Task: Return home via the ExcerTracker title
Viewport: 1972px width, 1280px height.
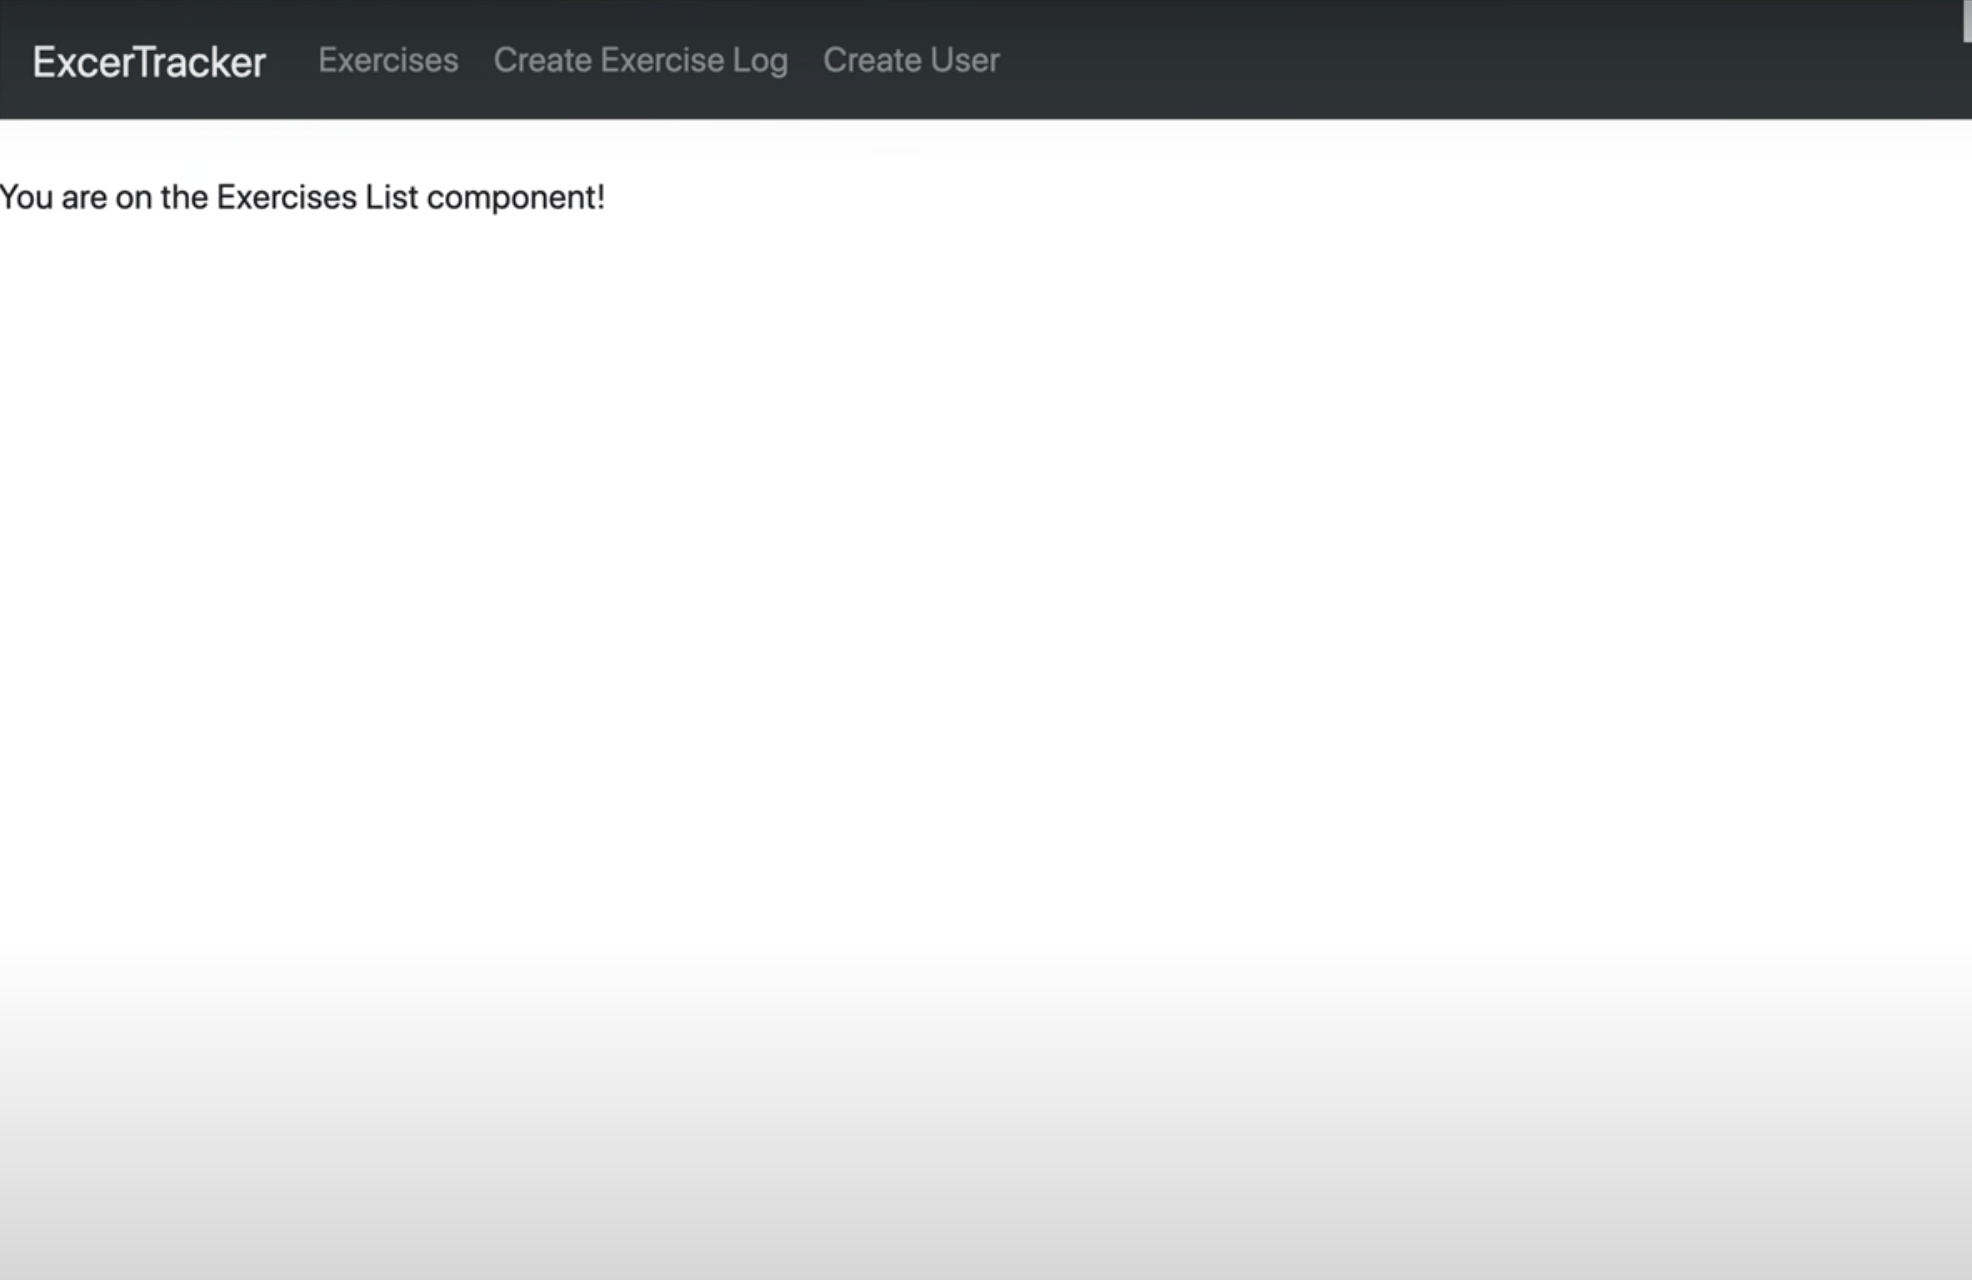Action: (149, 62)
